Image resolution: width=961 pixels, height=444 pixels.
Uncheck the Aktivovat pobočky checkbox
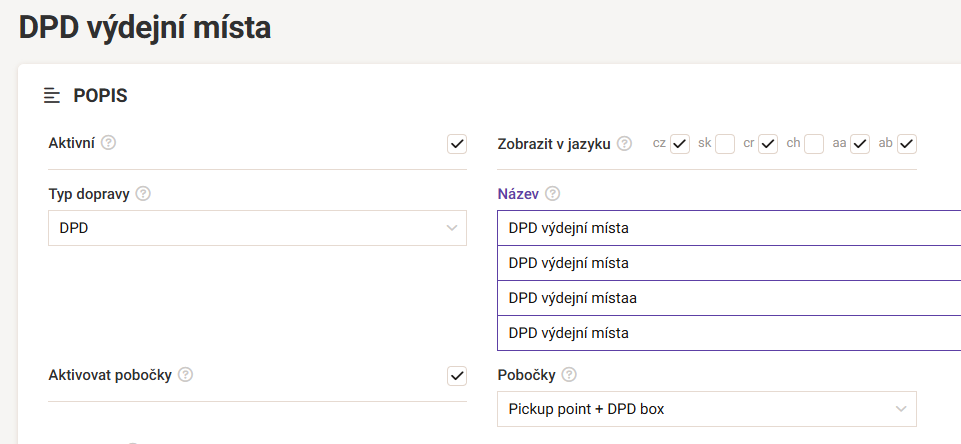click(457, 376)
